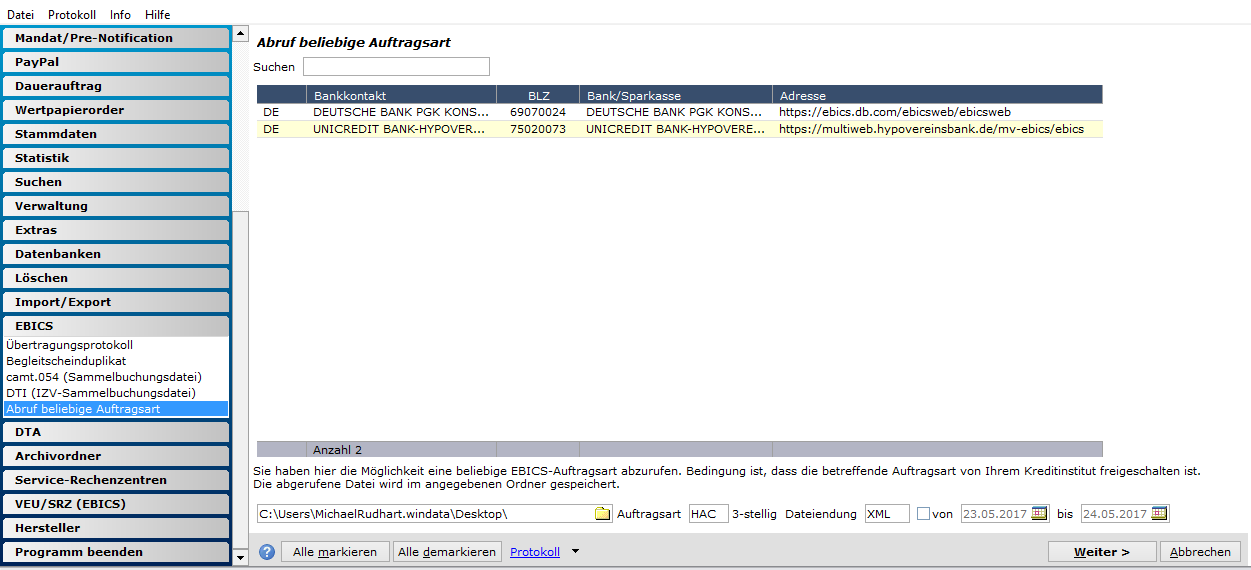Click BLZ cell 69070024
The image size is (1251, 570).
point(538,112)
